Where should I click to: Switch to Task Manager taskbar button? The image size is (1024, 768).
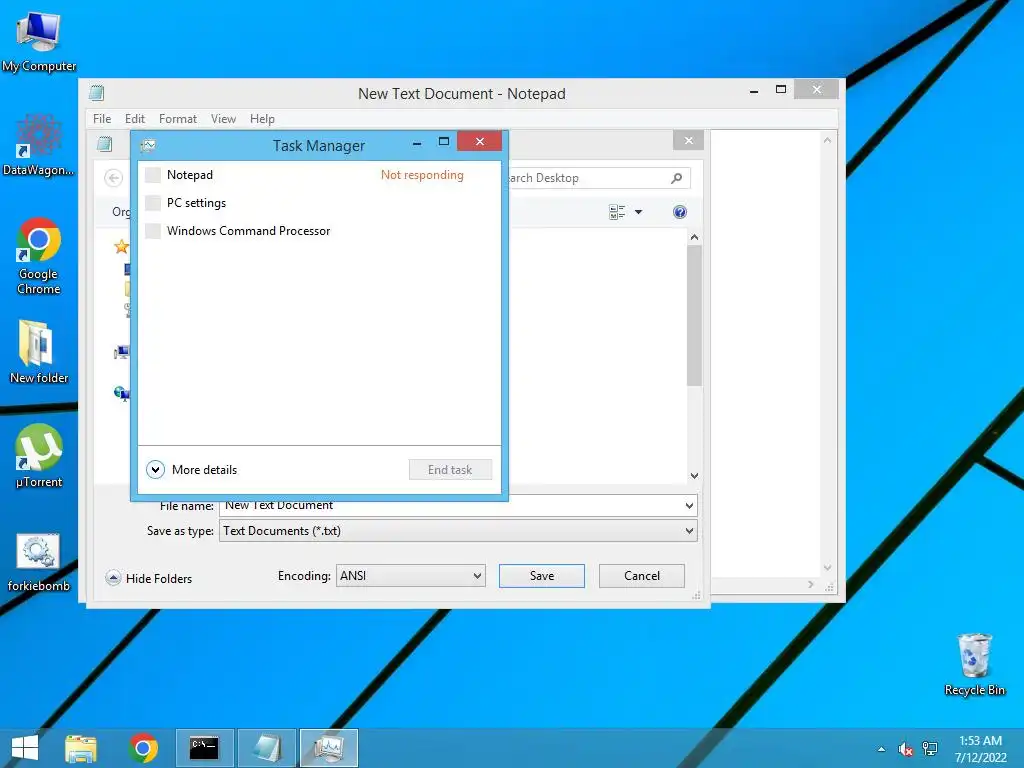coord(328,748)
